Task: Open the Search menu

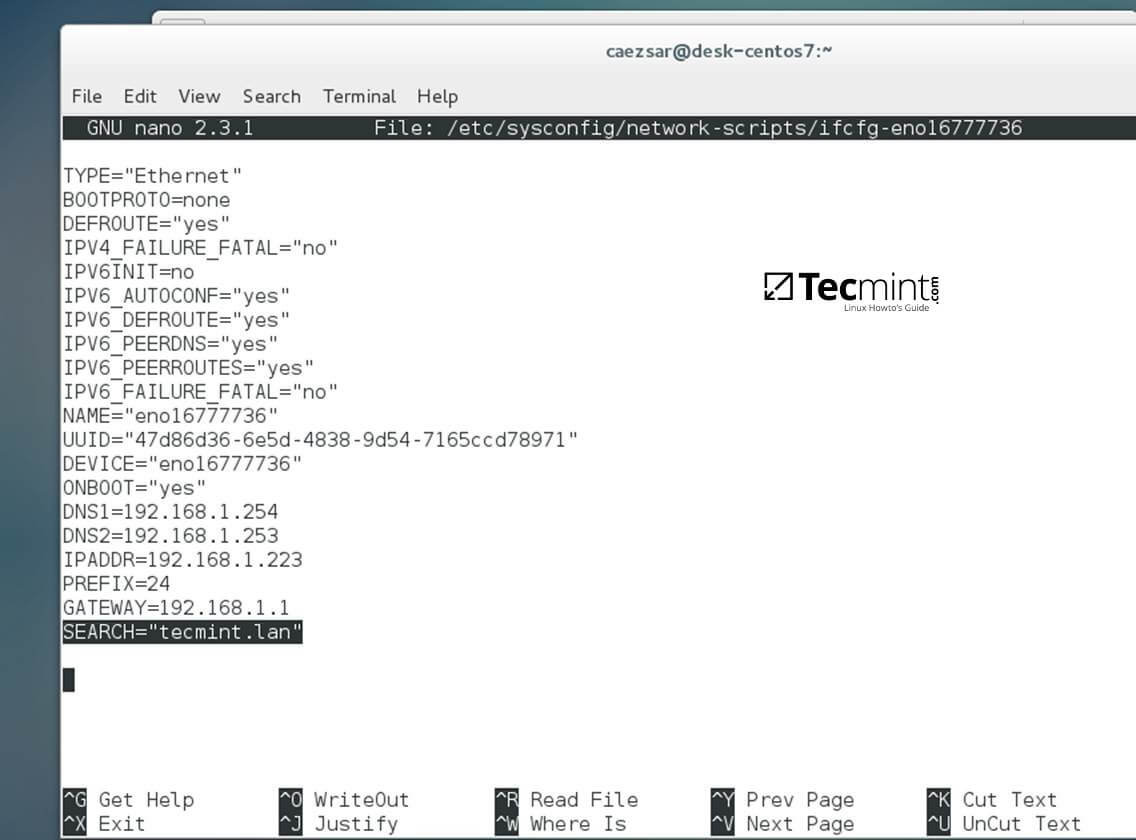Action: point(271,96)
